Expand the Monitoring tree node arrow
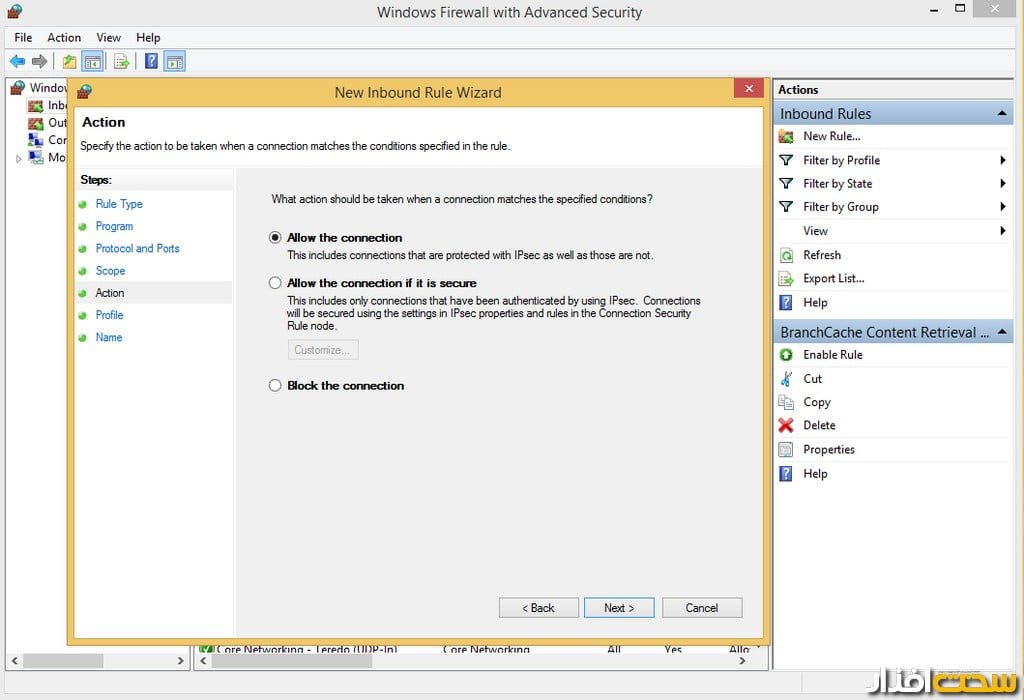The height and width of the screenshot is (700, 1024). click(x=18, y=158)
